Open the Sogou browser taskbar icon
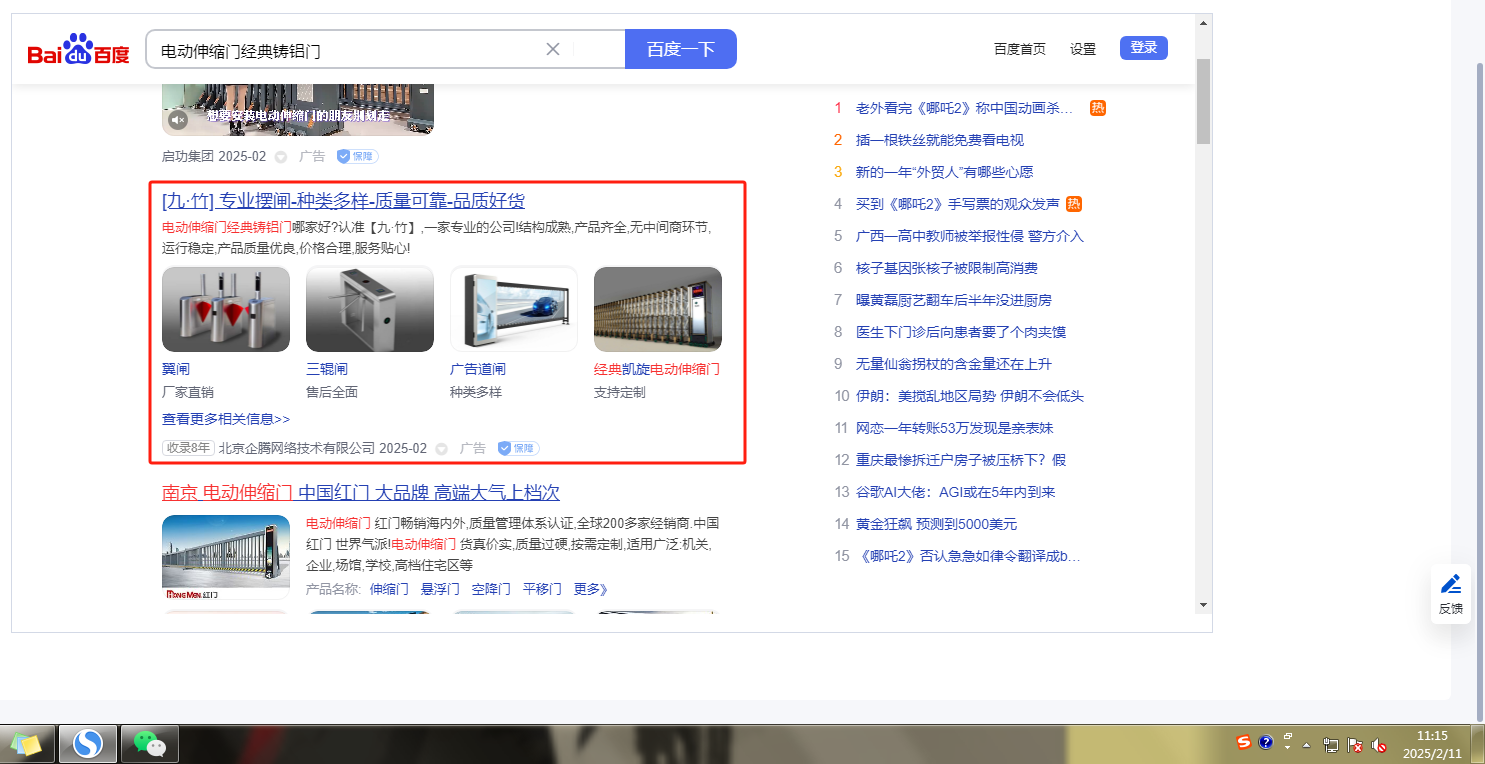1485x764 pixels. tap(88, 743)
